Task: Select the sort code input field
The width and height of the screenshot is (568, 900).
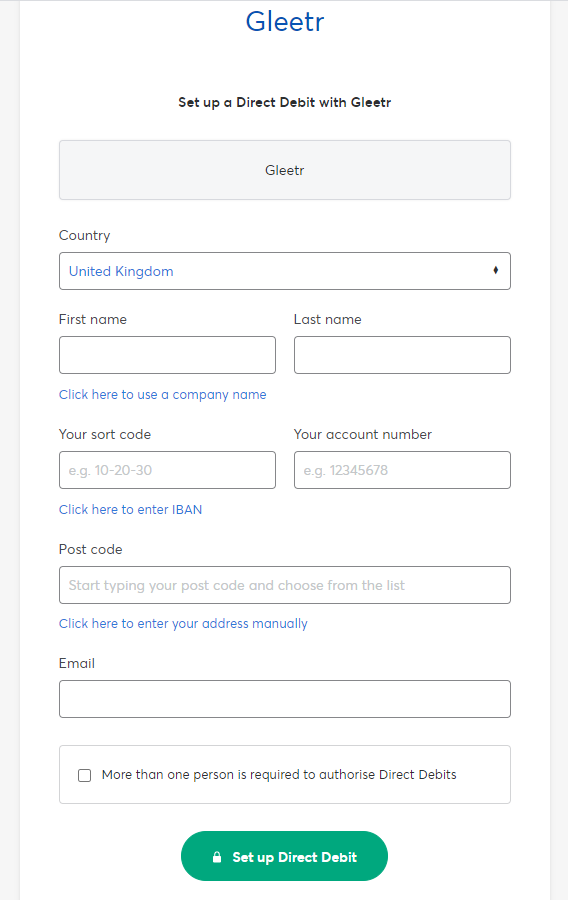Action: tap(168, 470)
